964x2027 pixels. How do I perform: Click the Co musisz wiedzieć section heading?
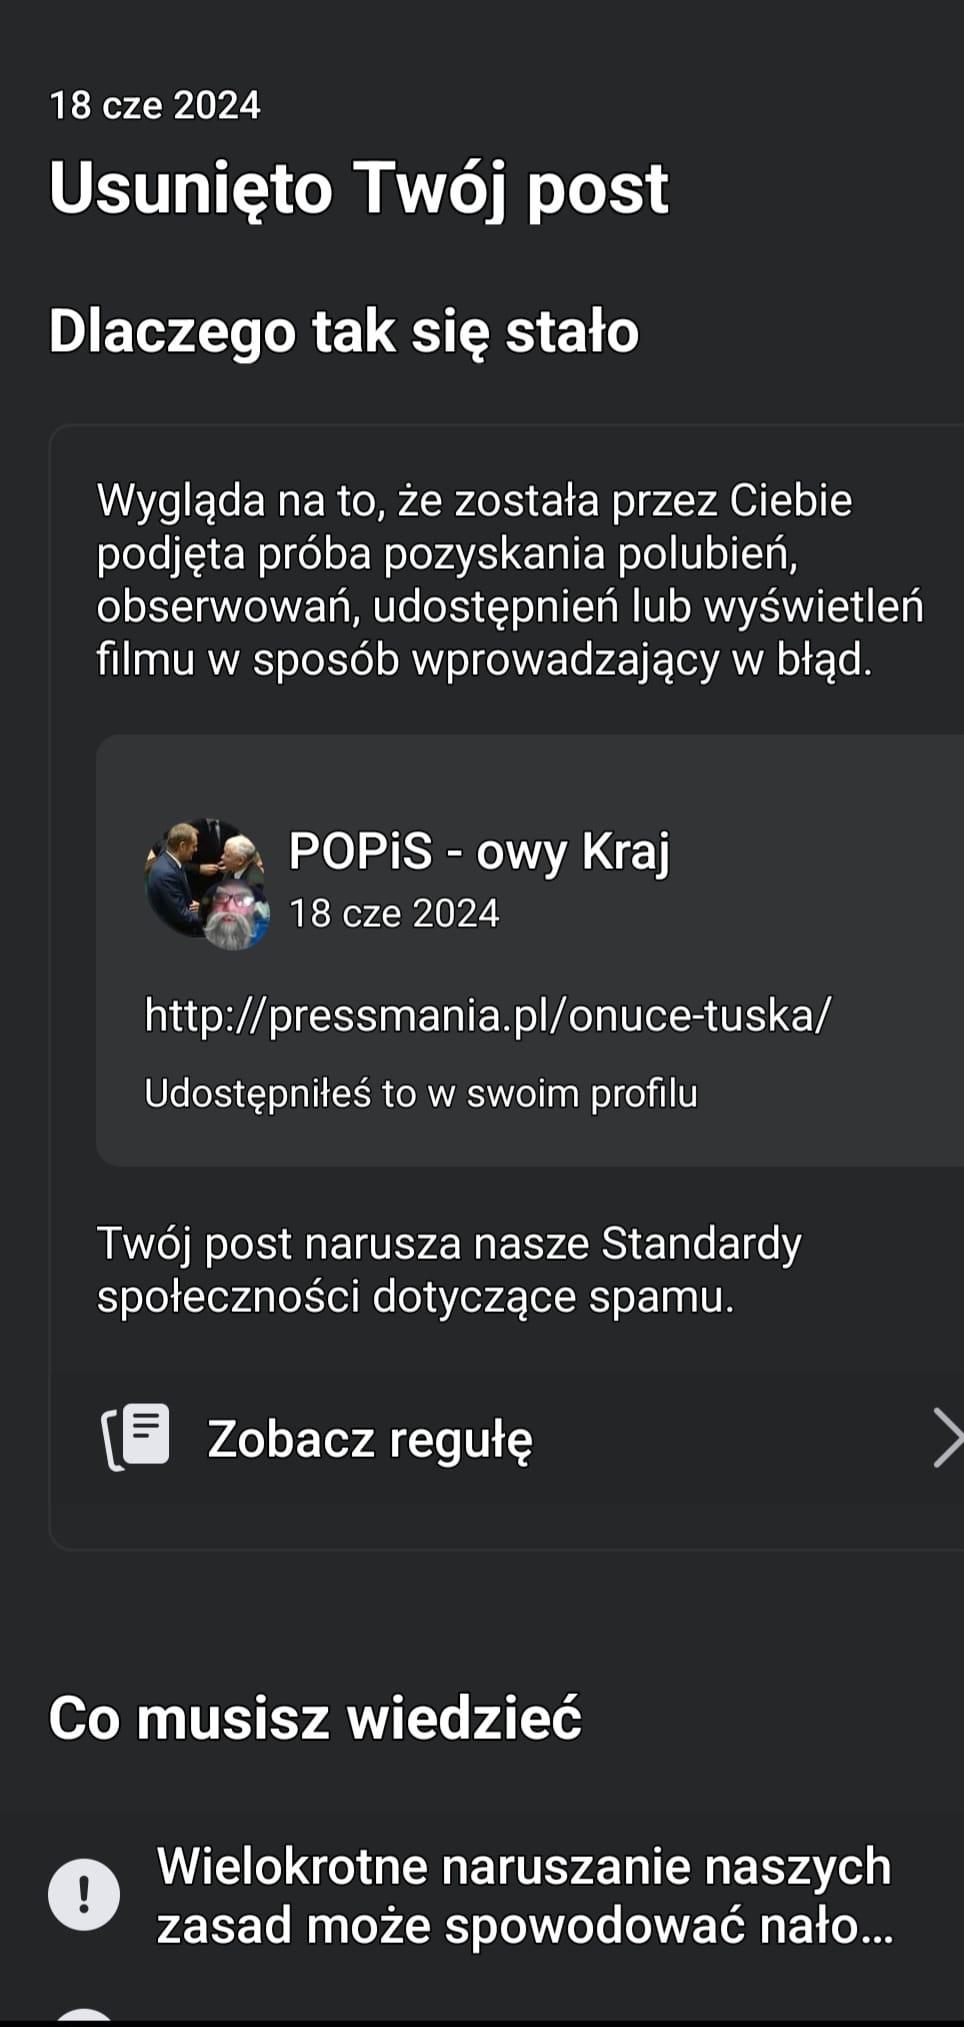point(315,1718)
